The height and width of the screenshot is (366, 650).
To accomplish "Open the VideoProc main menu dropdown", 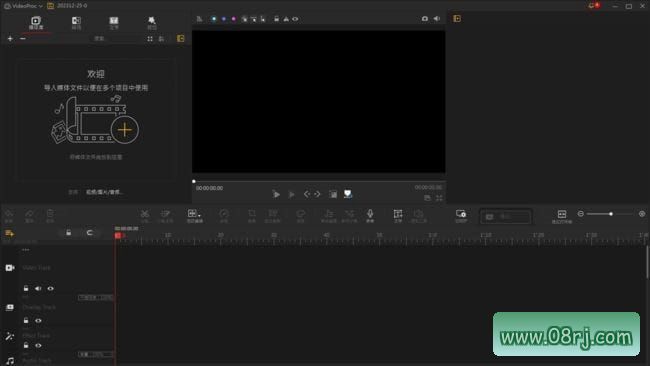I will tap(24, 6).
